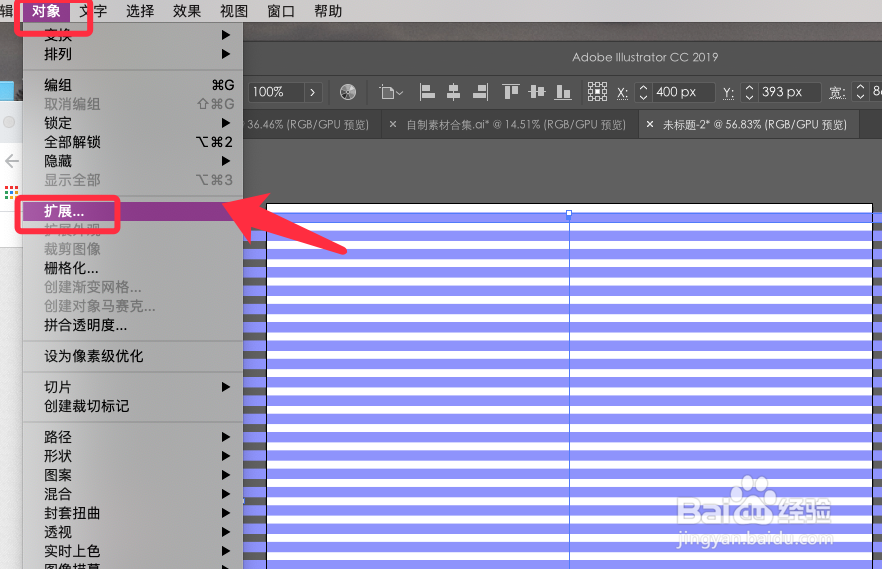This screenshot has height=569, width=882.
Task: Click the Y coordinate stepper arrows
Action: [x=749, y=92]
